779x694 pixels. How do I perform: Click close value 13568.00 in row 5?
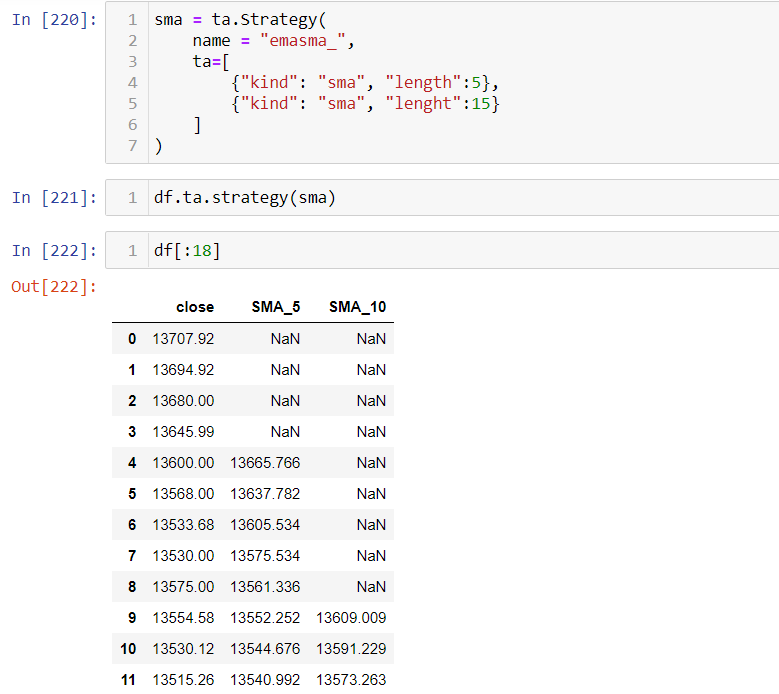pyautogui.click(x=183, y=494)
